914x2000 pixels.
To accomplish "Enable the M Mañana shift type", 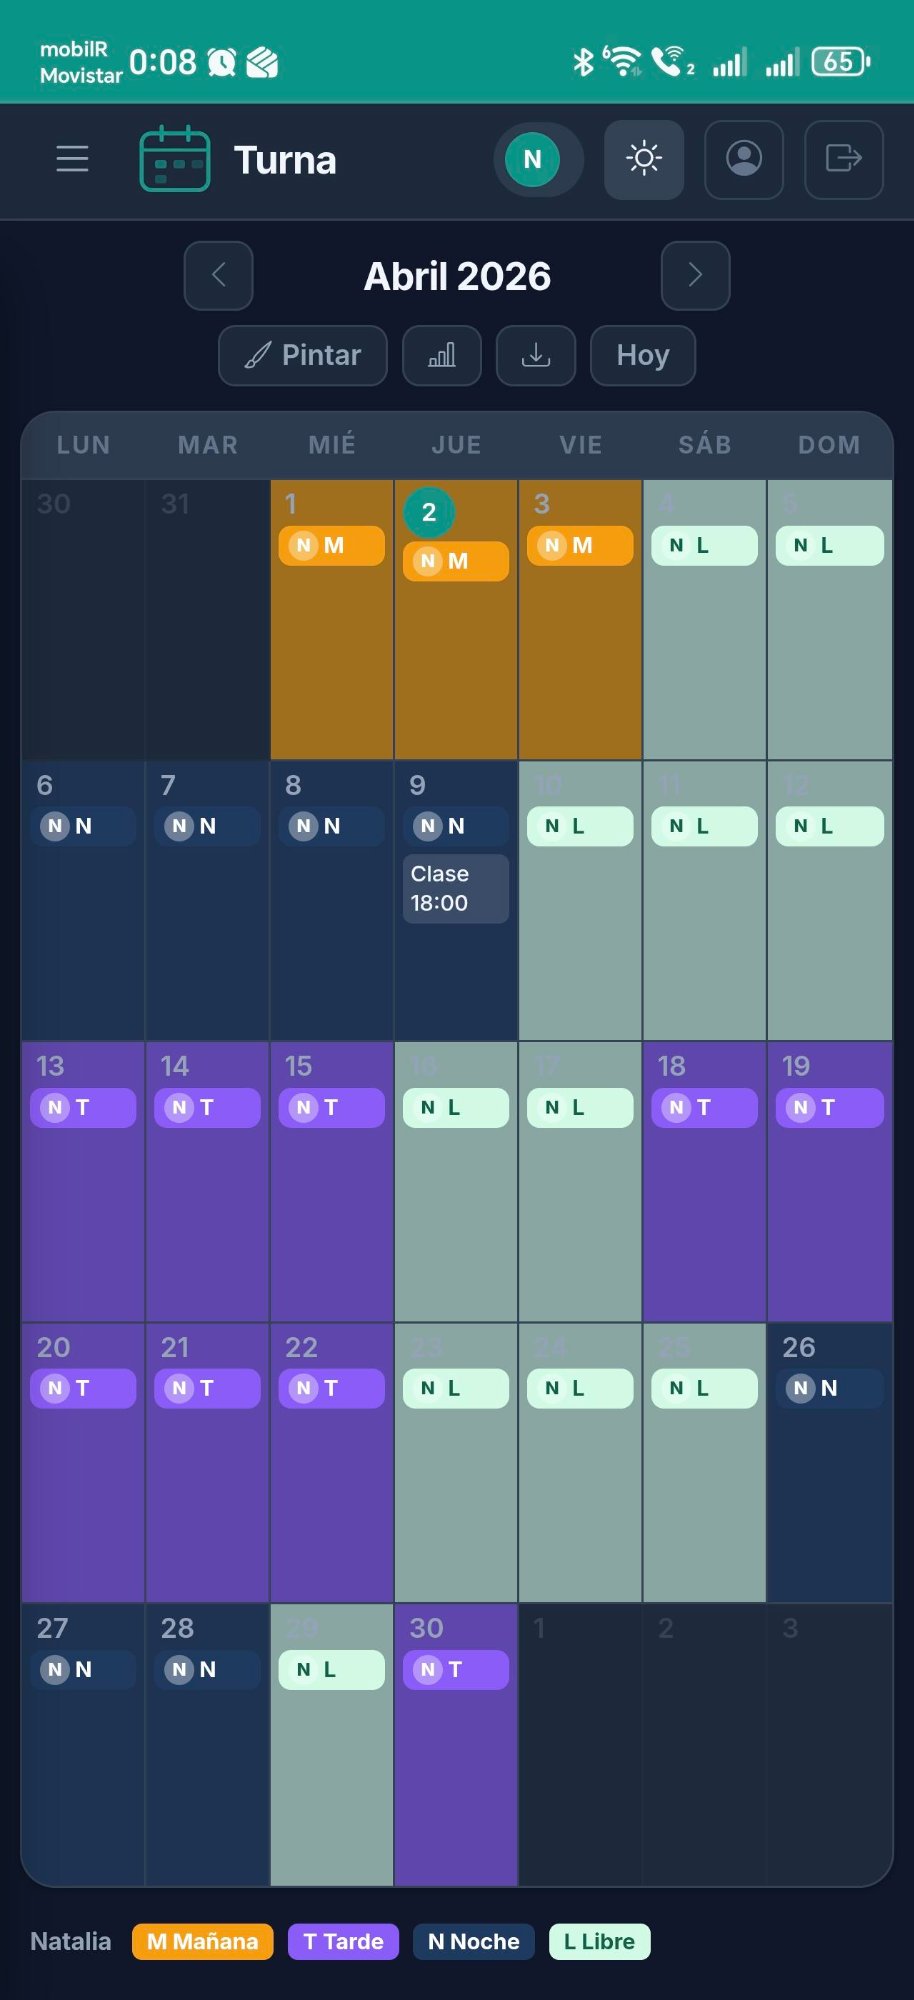I will point(202,1941).
